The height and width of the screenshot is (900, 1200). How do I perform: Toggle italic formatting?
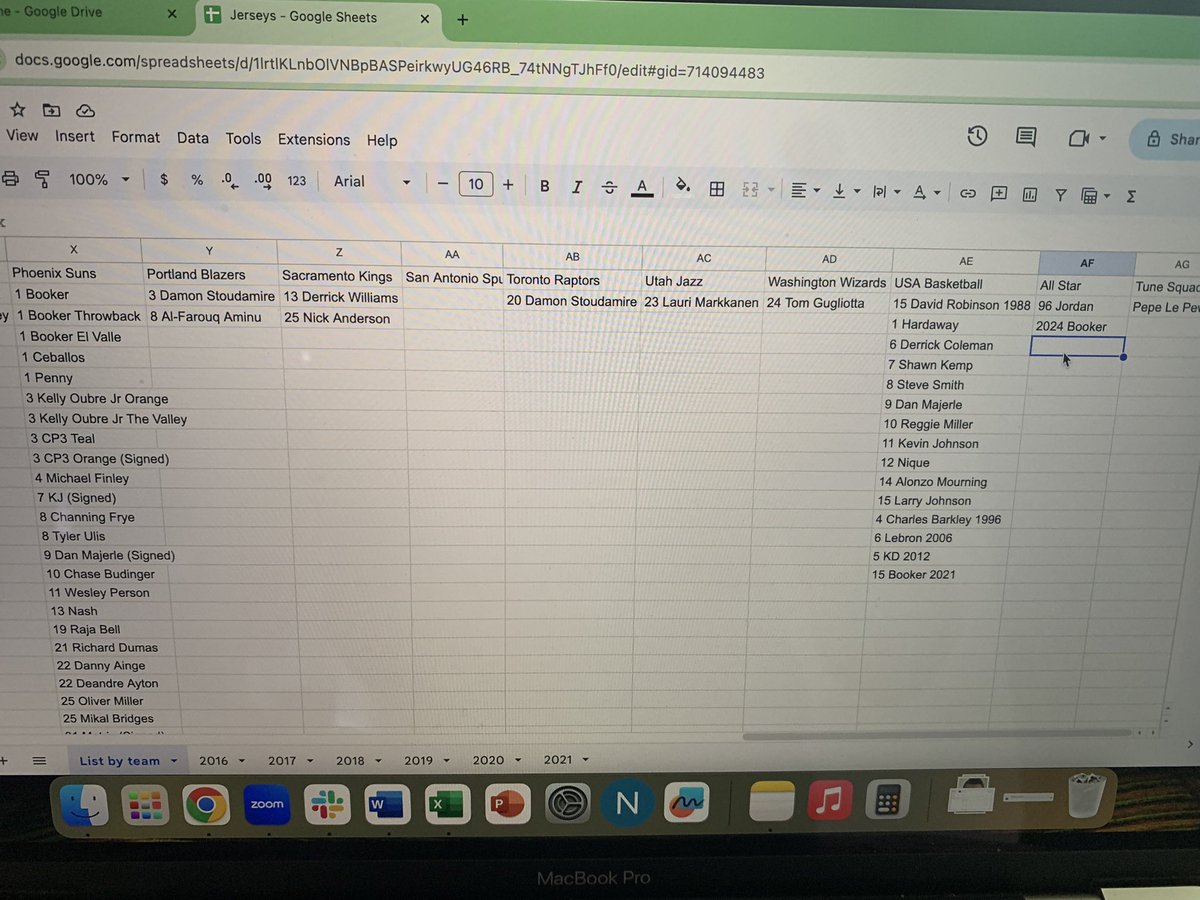click(577, 186)
